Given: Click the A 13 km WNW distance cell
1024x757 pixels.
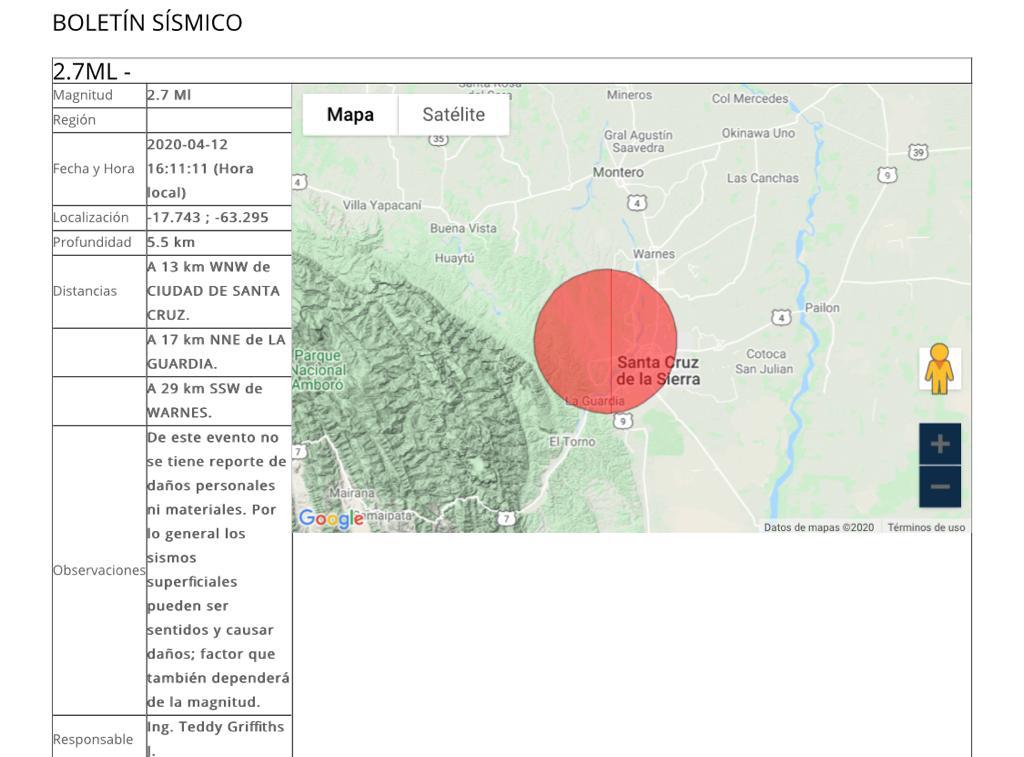Looking at the screenshot, I should (219, 291).
